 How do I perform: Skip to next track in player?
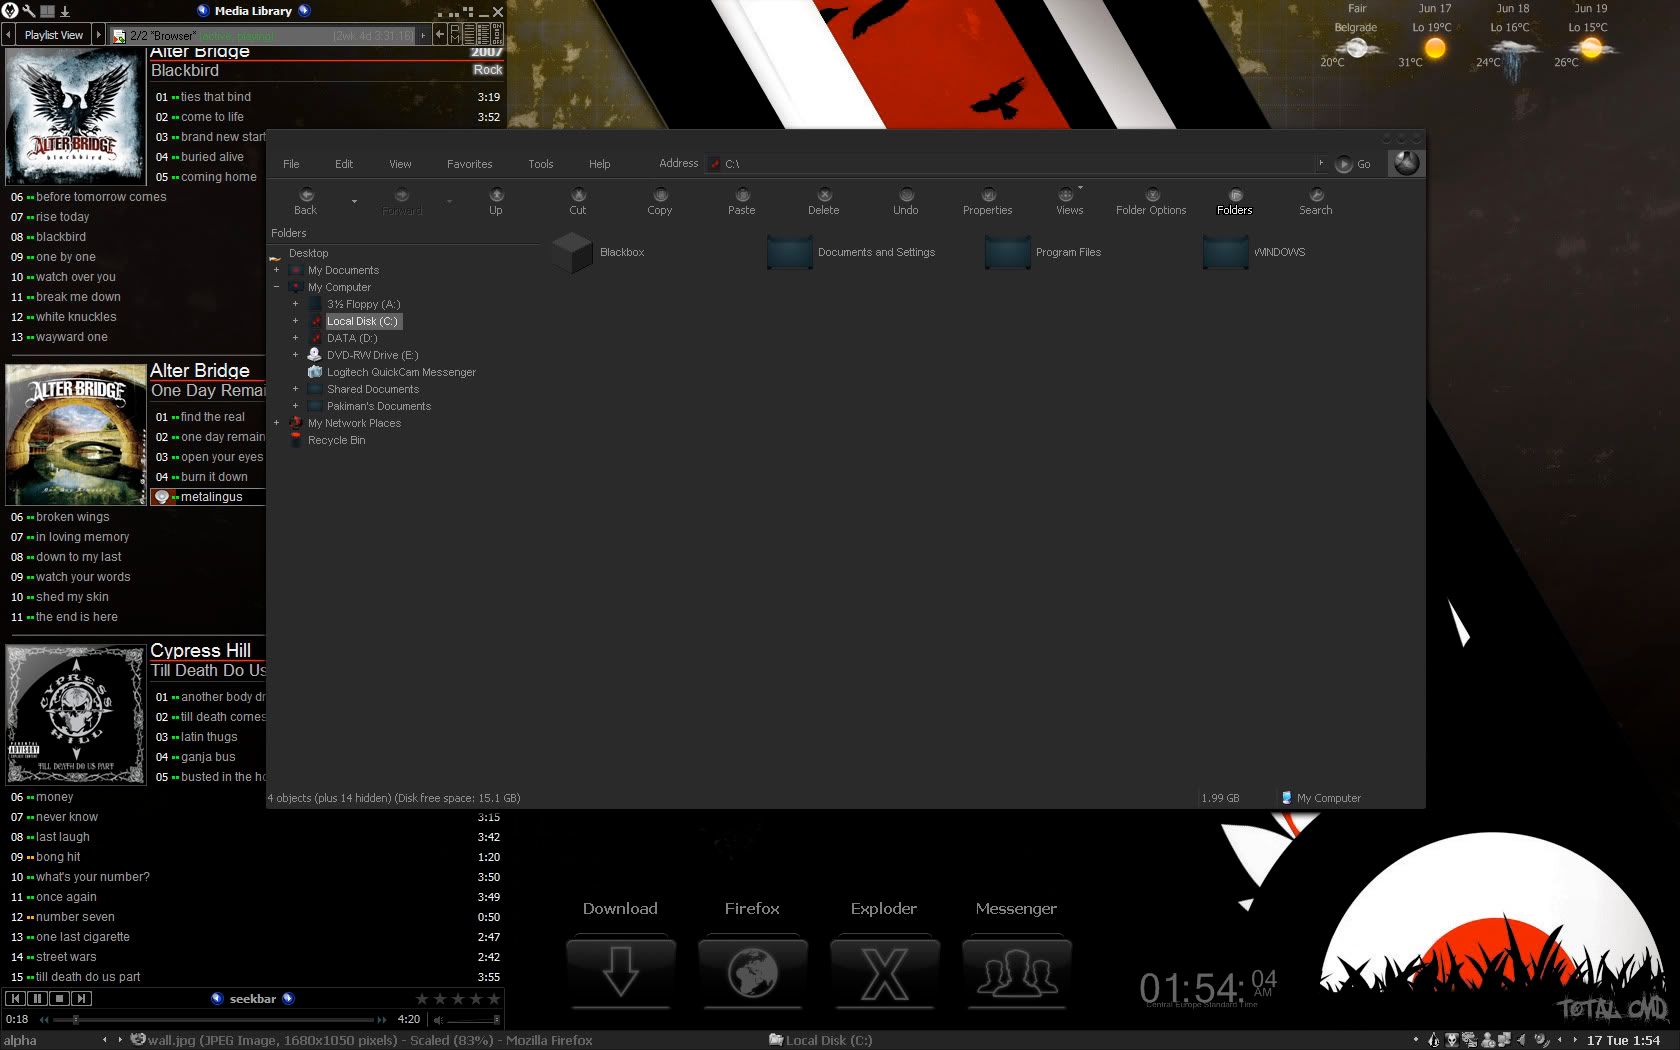coord(82,998)
